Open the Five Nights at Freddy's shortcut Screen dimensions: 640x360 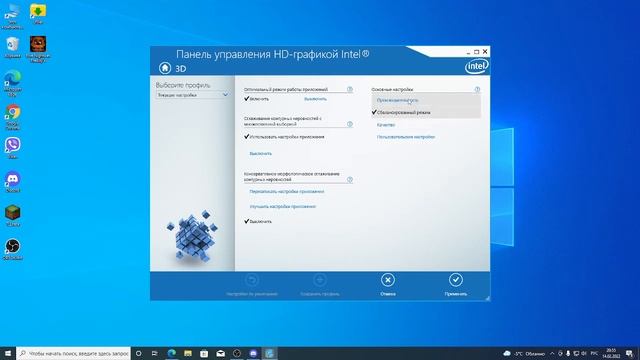(38, 49)
